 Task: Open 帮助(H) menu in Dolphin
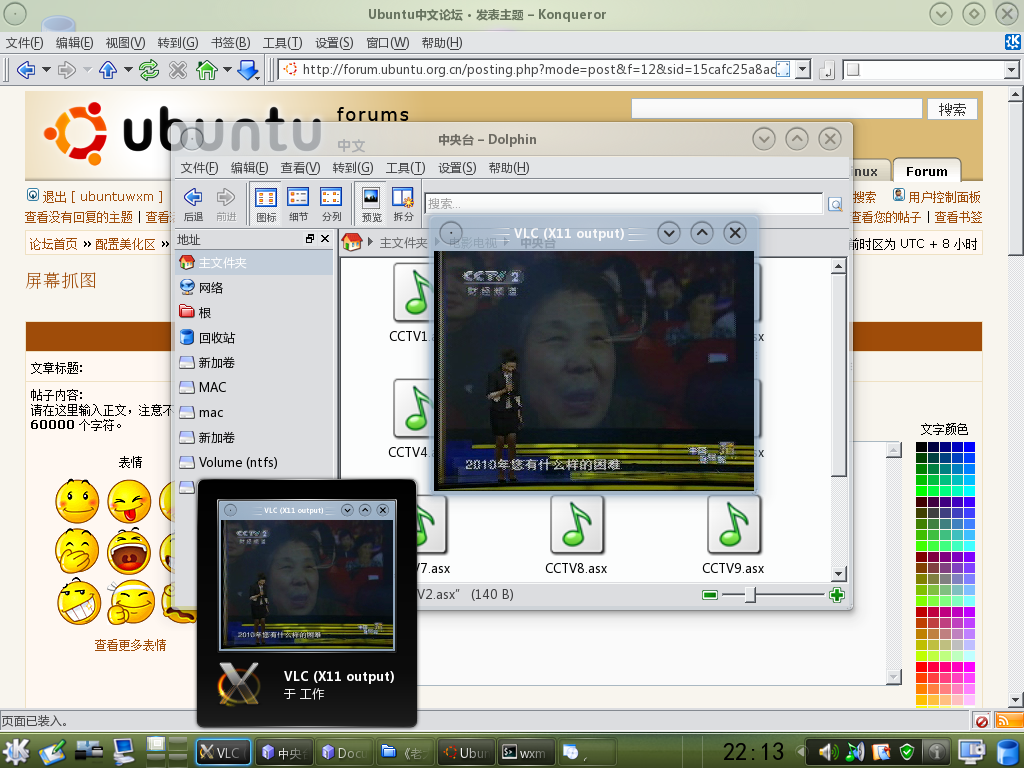[509, 168]
